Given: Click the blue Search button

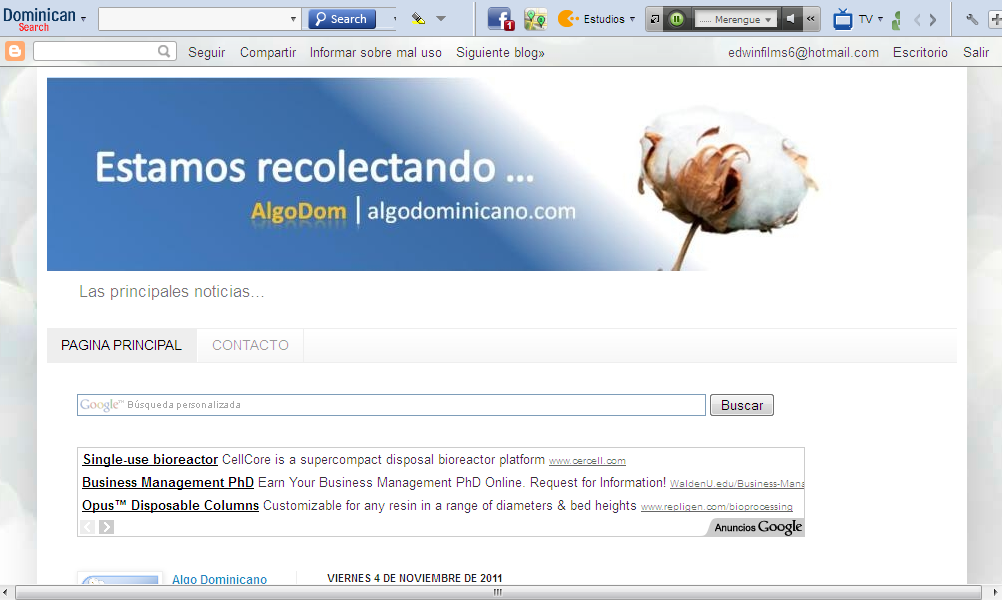Looking at the screenshot, I should point(342,19).
